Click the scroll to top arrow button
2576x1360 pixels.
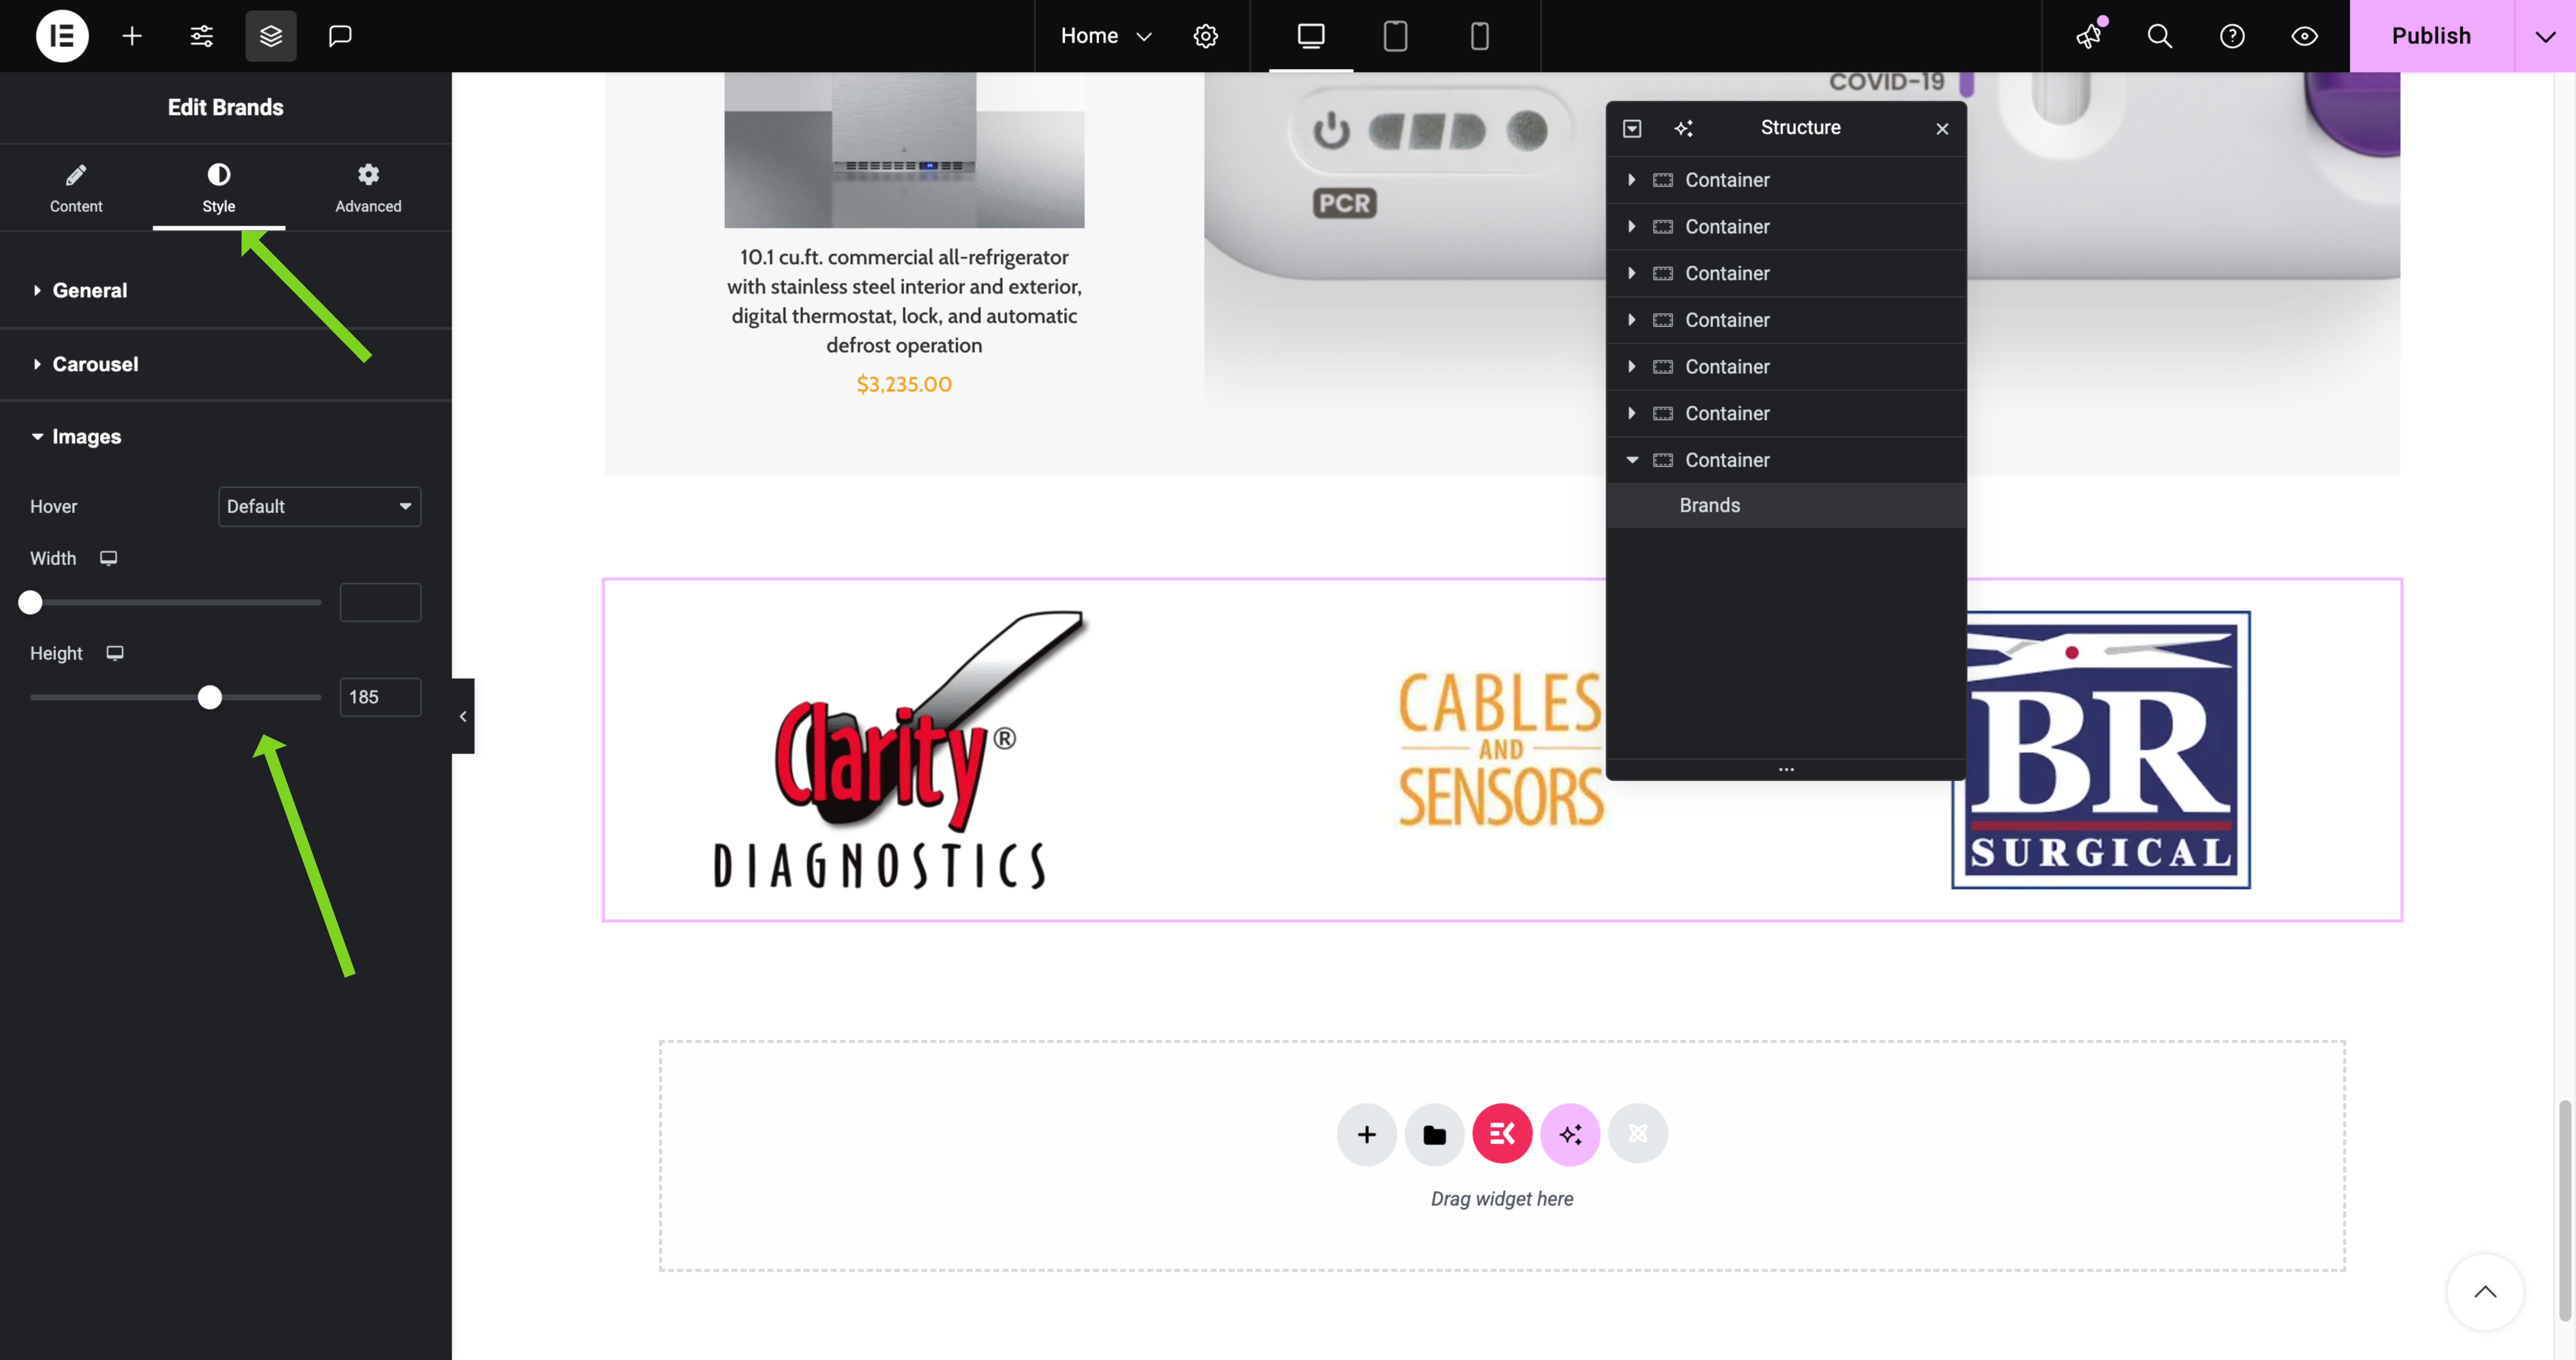coord(2485,1292)
